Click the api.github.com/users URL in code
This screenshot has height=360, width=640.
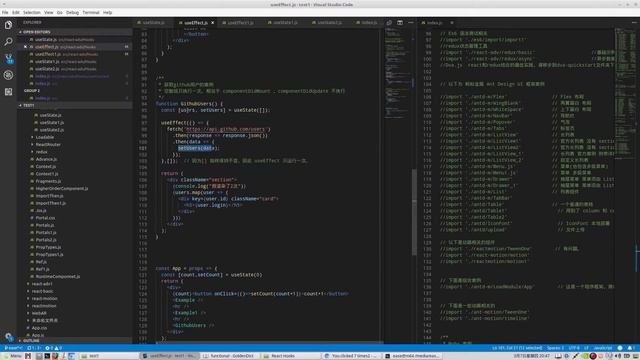(x=225, y=129)
